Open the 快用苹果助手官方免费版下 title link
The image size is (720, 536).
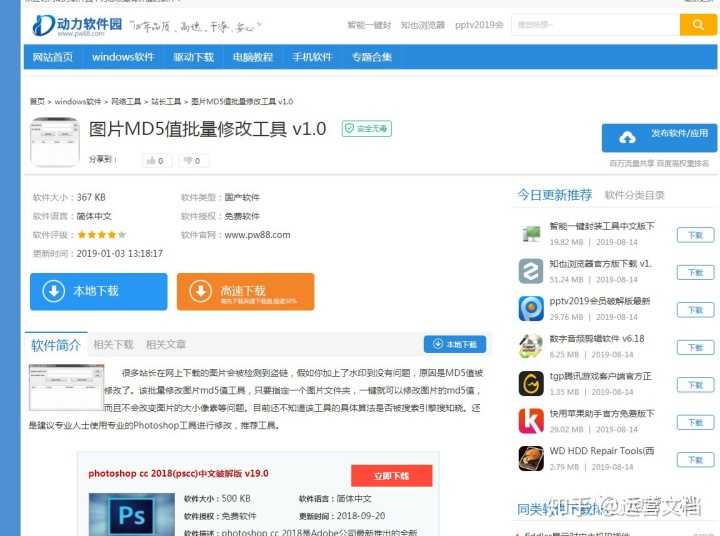coord(602,413)
